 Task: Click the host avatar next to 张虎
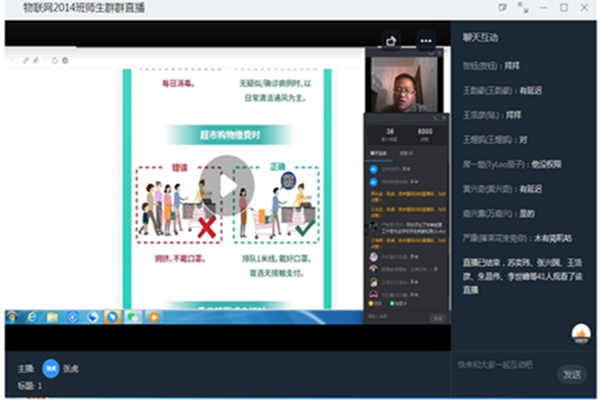[x=51, y=366]
